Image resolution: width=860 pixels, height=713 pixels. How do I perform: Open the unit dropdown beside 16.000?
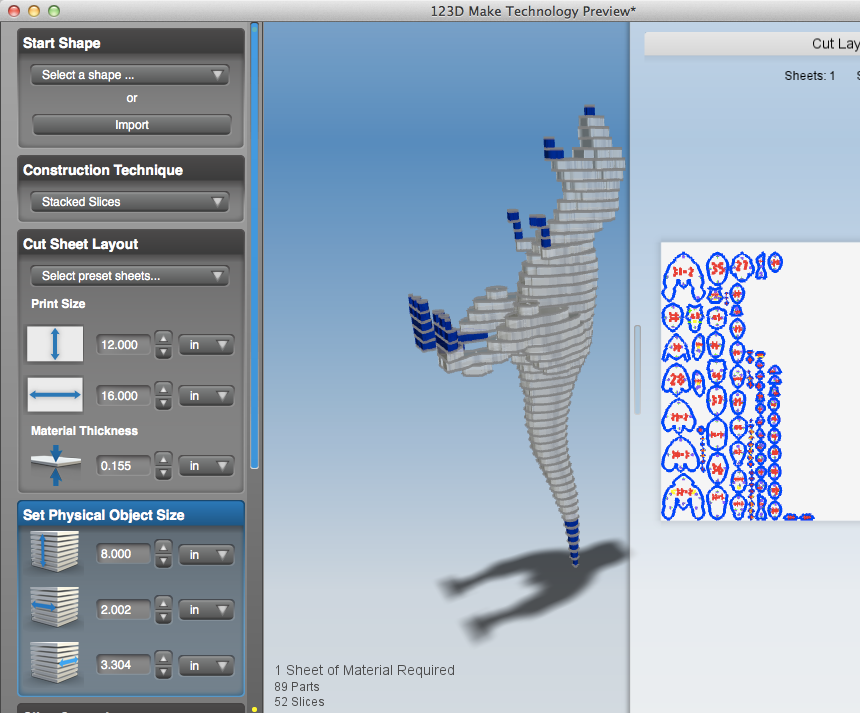[207, 395]
